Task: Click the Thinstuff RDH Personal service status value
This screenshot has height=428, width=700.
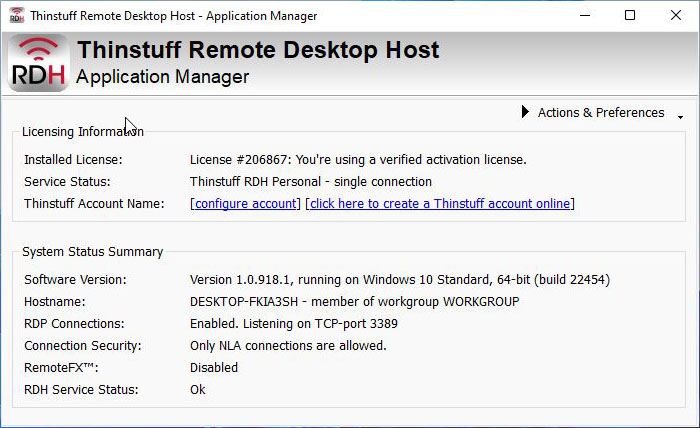Action: [x=311, y=182]
